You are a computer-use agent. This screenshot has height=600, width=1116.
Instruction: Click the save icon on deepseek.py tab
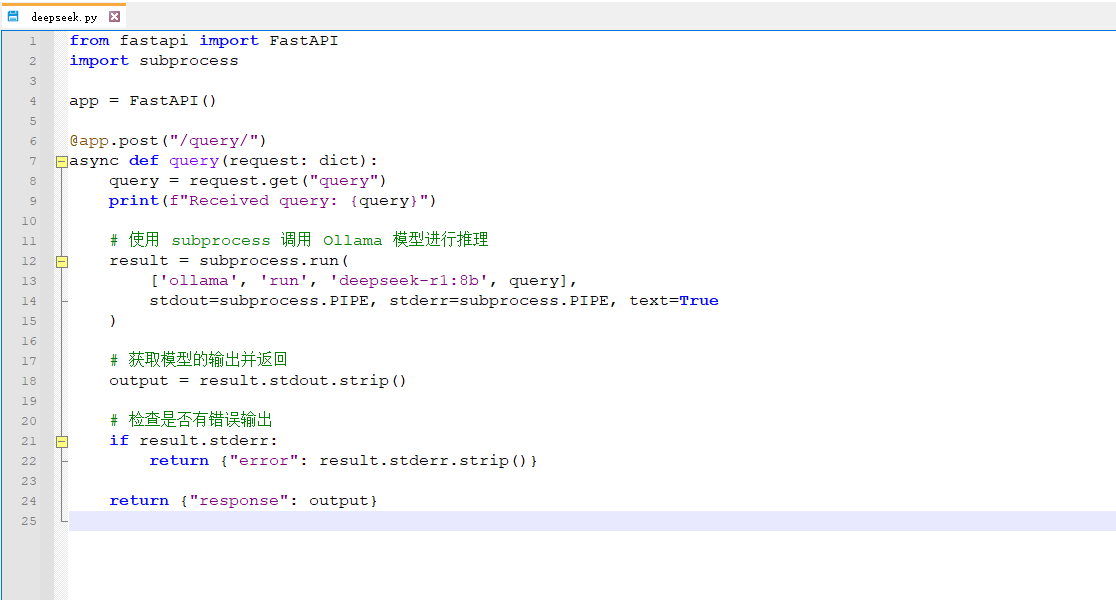coord(13,16)
